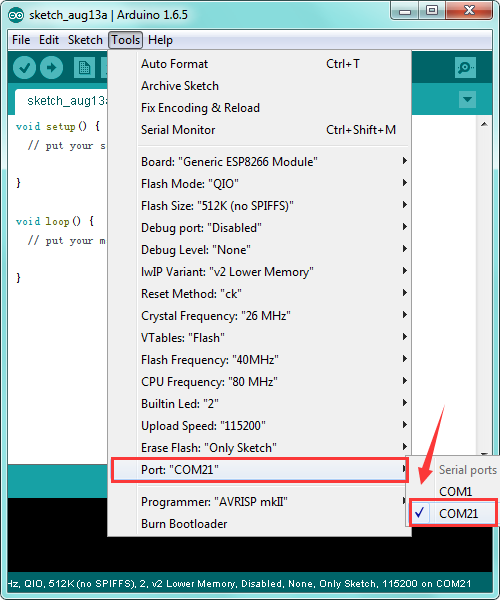The width and height of the screenshot is (500, 600).
Task: Click the void loop() code line
Action: coord(55,221)
